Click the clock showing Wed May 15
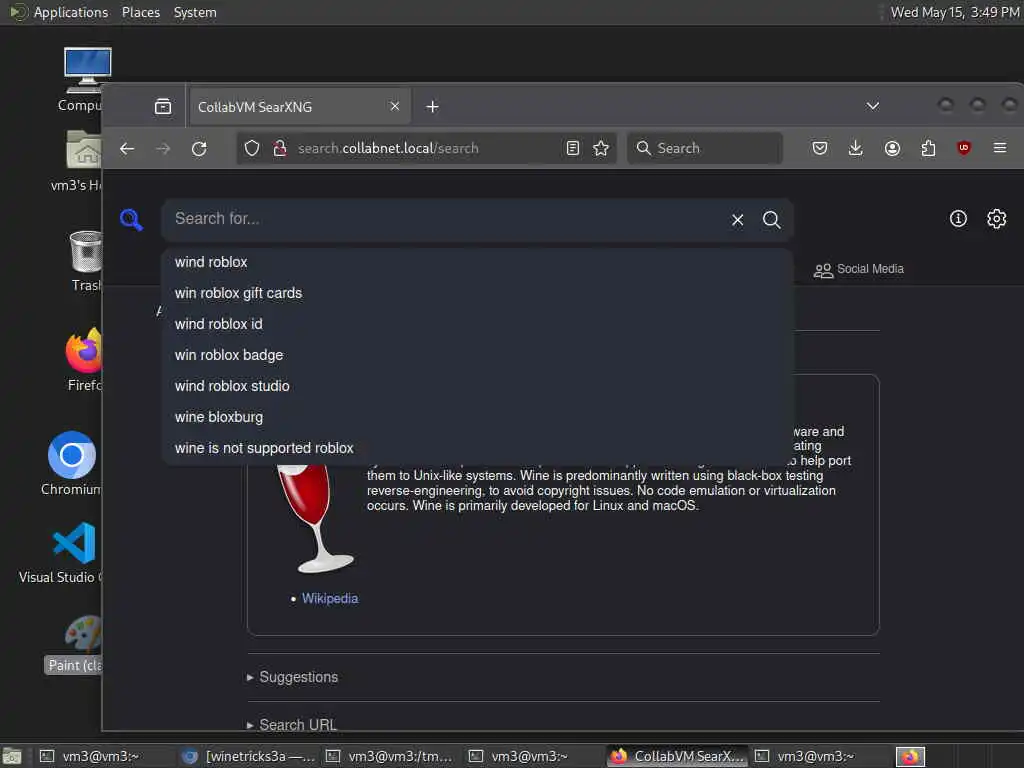Screen dimensions: 1024x768 click(955, 12)
